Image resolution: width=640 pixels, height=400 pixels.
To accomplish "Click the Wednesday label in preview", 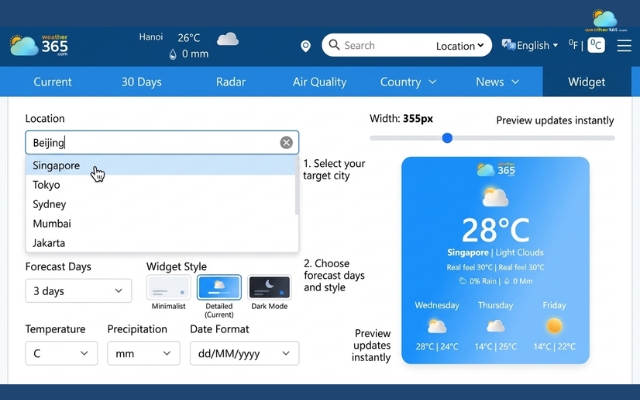I will (437, 305).
